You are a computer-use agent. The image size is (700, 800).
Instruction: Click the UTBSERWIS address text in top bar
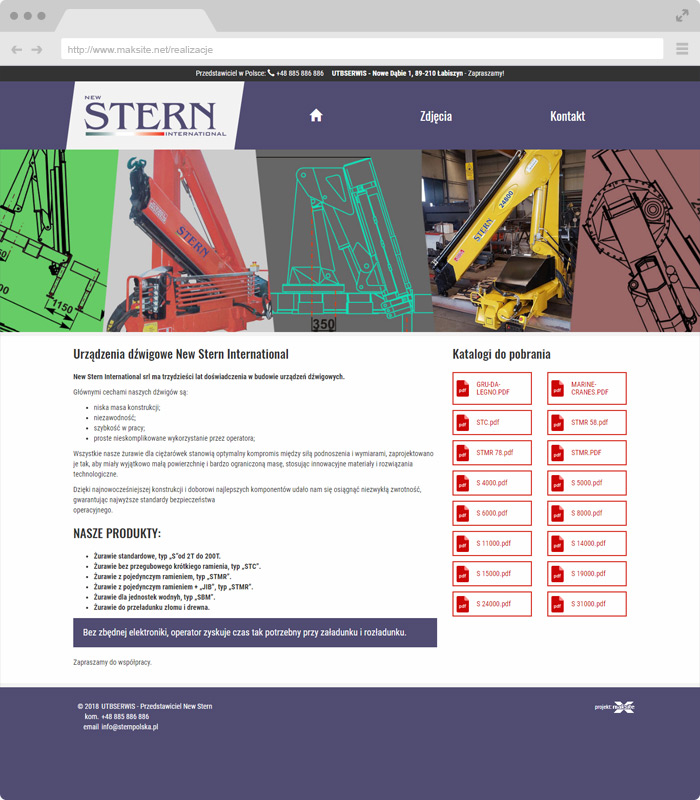(x=397, y=73)
